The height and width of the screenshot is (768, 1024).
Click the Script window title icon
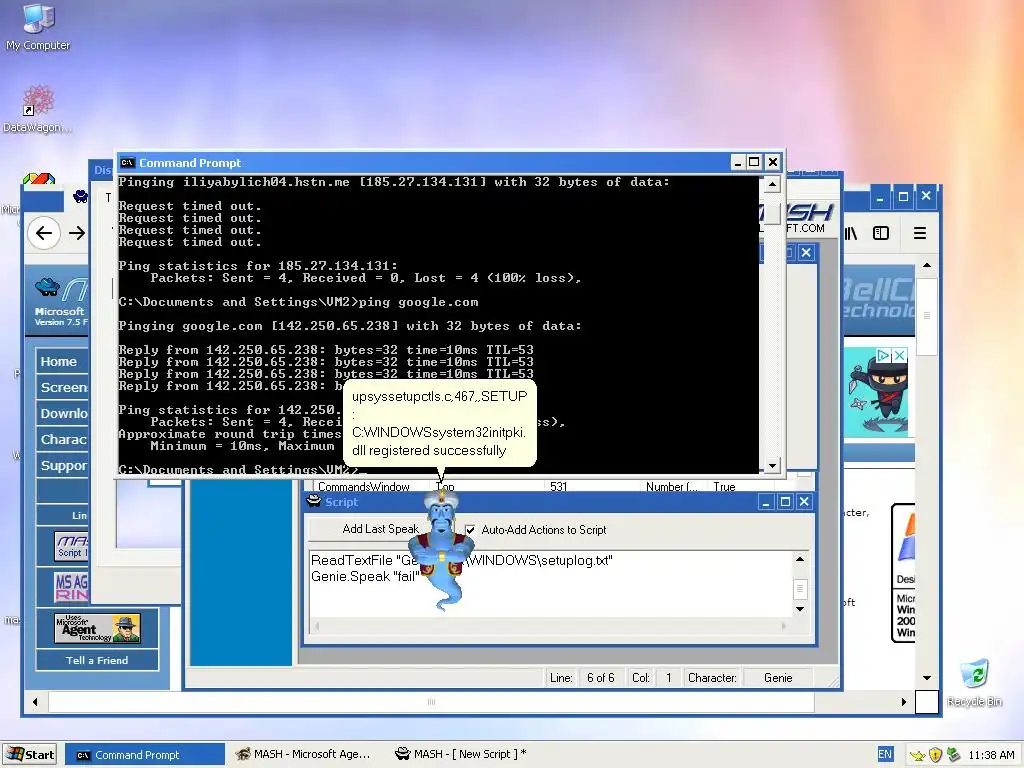pos(314,502)
